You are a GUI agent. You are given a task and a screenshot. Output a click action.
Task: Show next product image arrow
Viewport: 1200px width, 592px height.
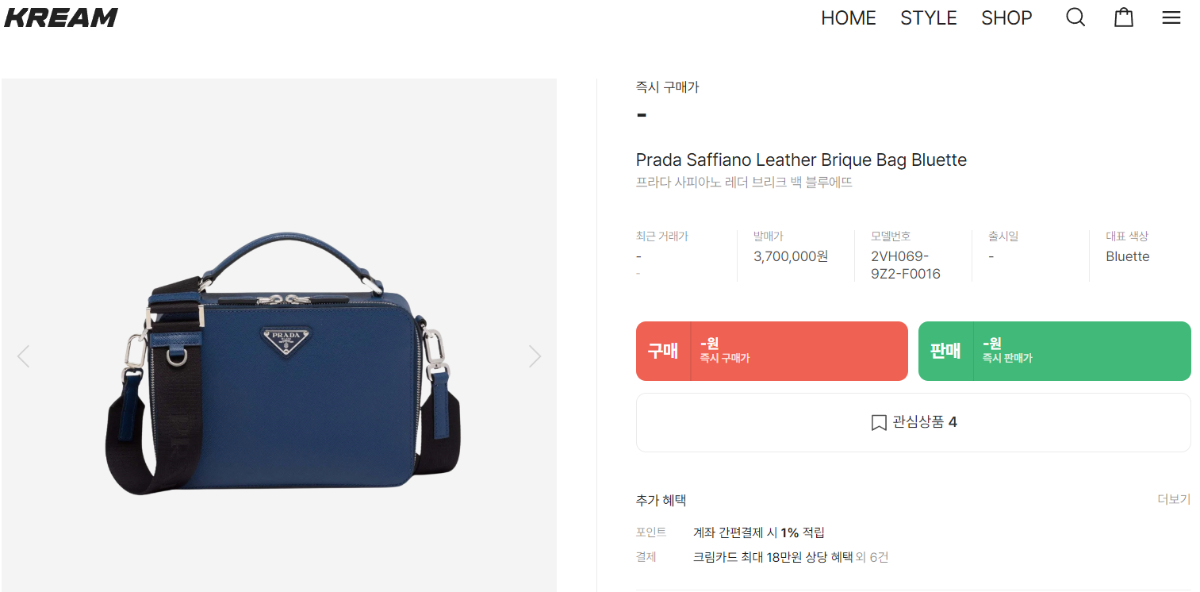[535, 355]
